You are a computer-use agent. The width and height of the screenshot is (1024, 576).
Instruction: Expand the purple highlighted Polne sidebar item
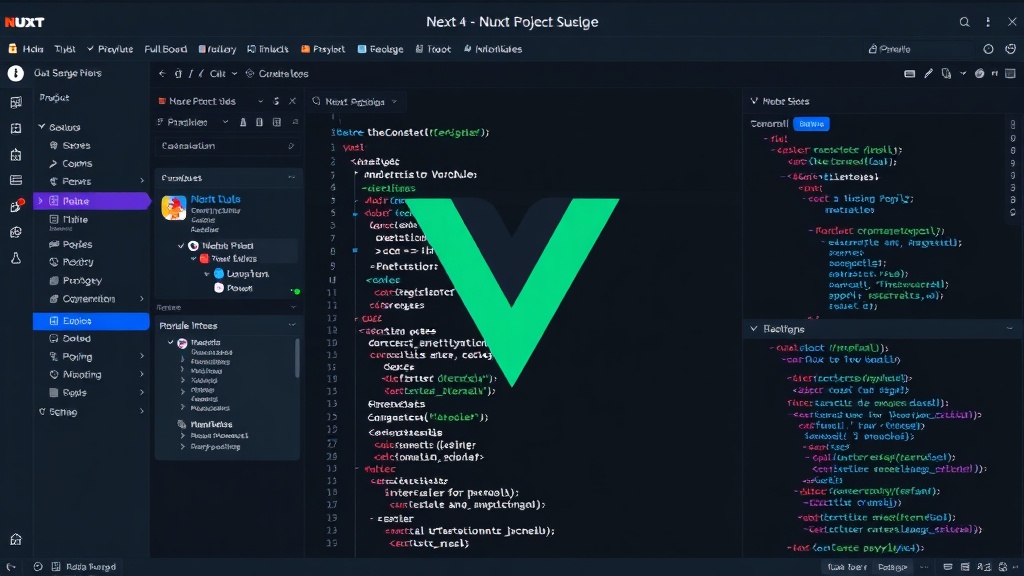tap(40, 201)
